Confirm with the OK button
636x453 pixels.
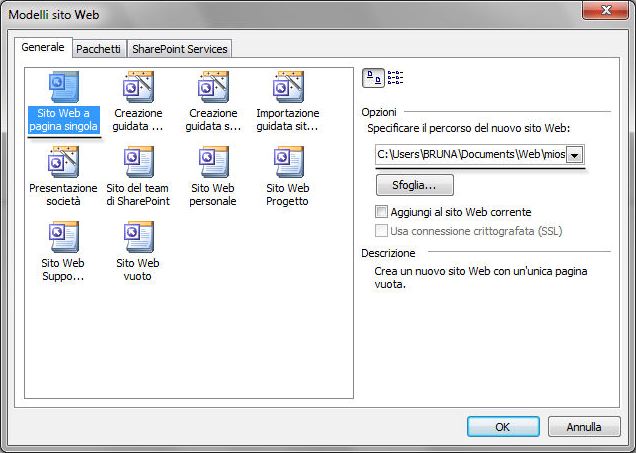503,427
